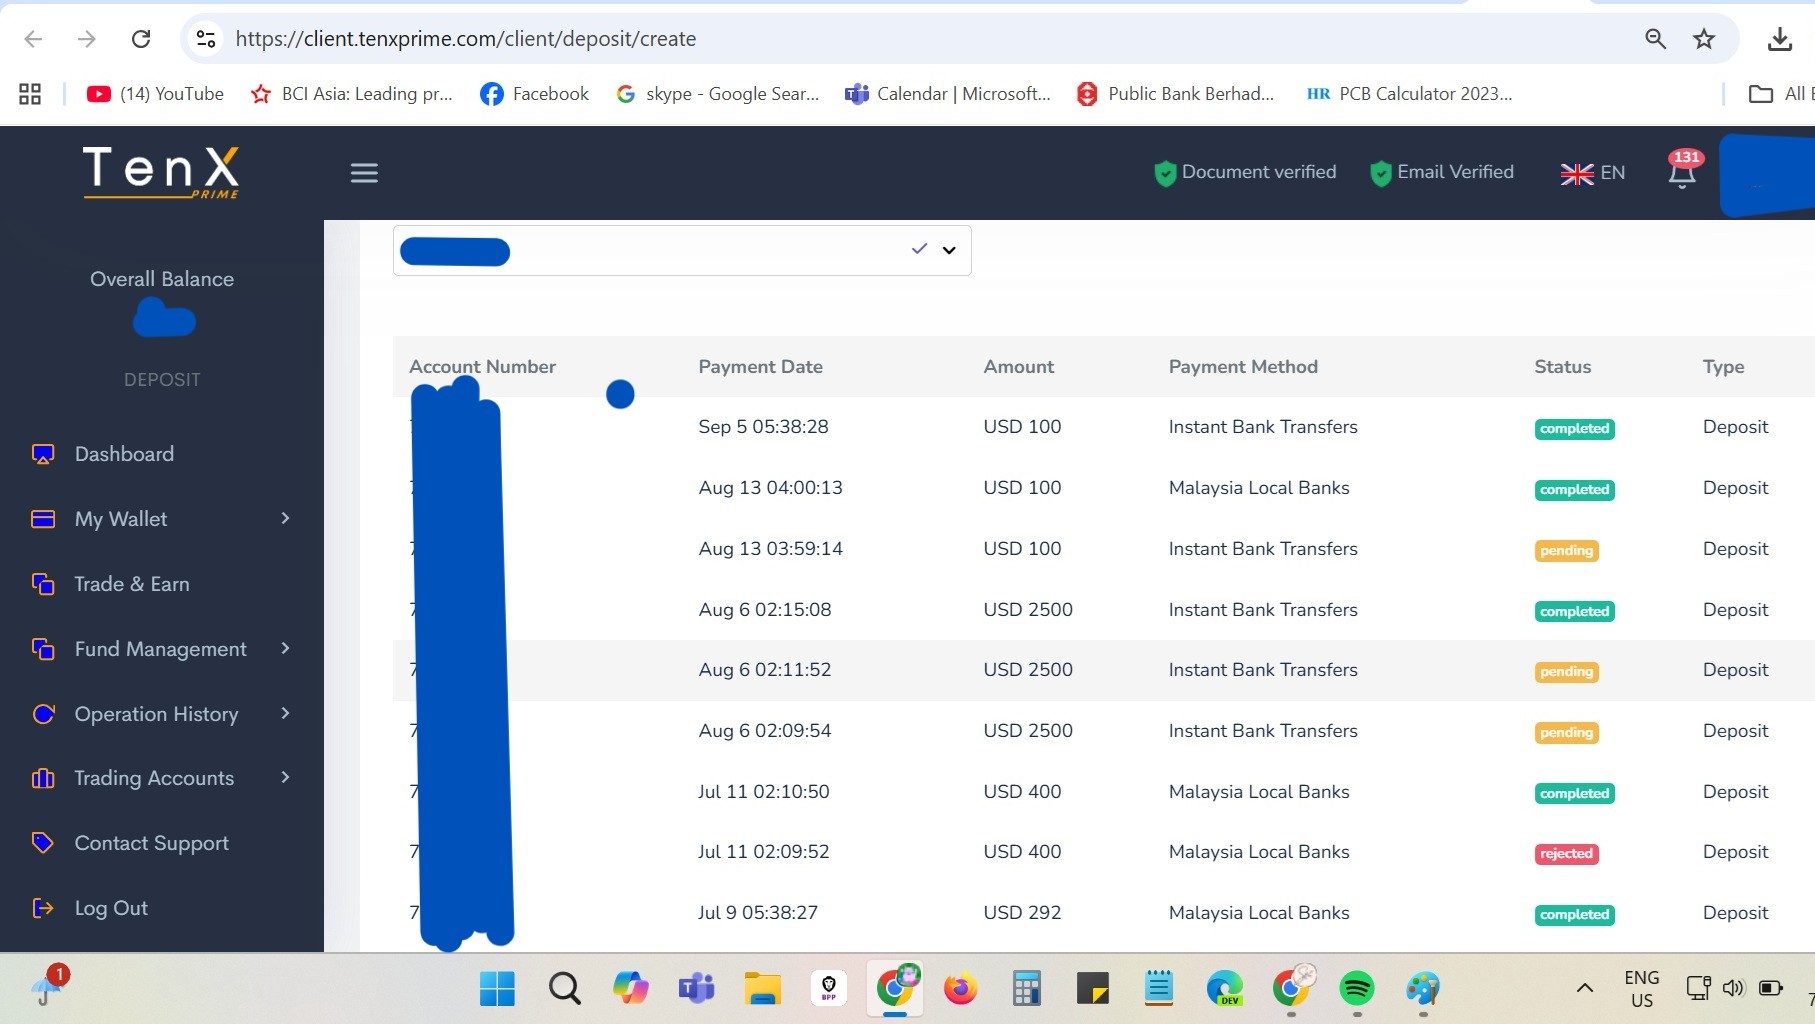Image resolution: width=1815 pixels, height=1024 pixels.
Task: Switch language via EN selector
Action: (1593, 173)
